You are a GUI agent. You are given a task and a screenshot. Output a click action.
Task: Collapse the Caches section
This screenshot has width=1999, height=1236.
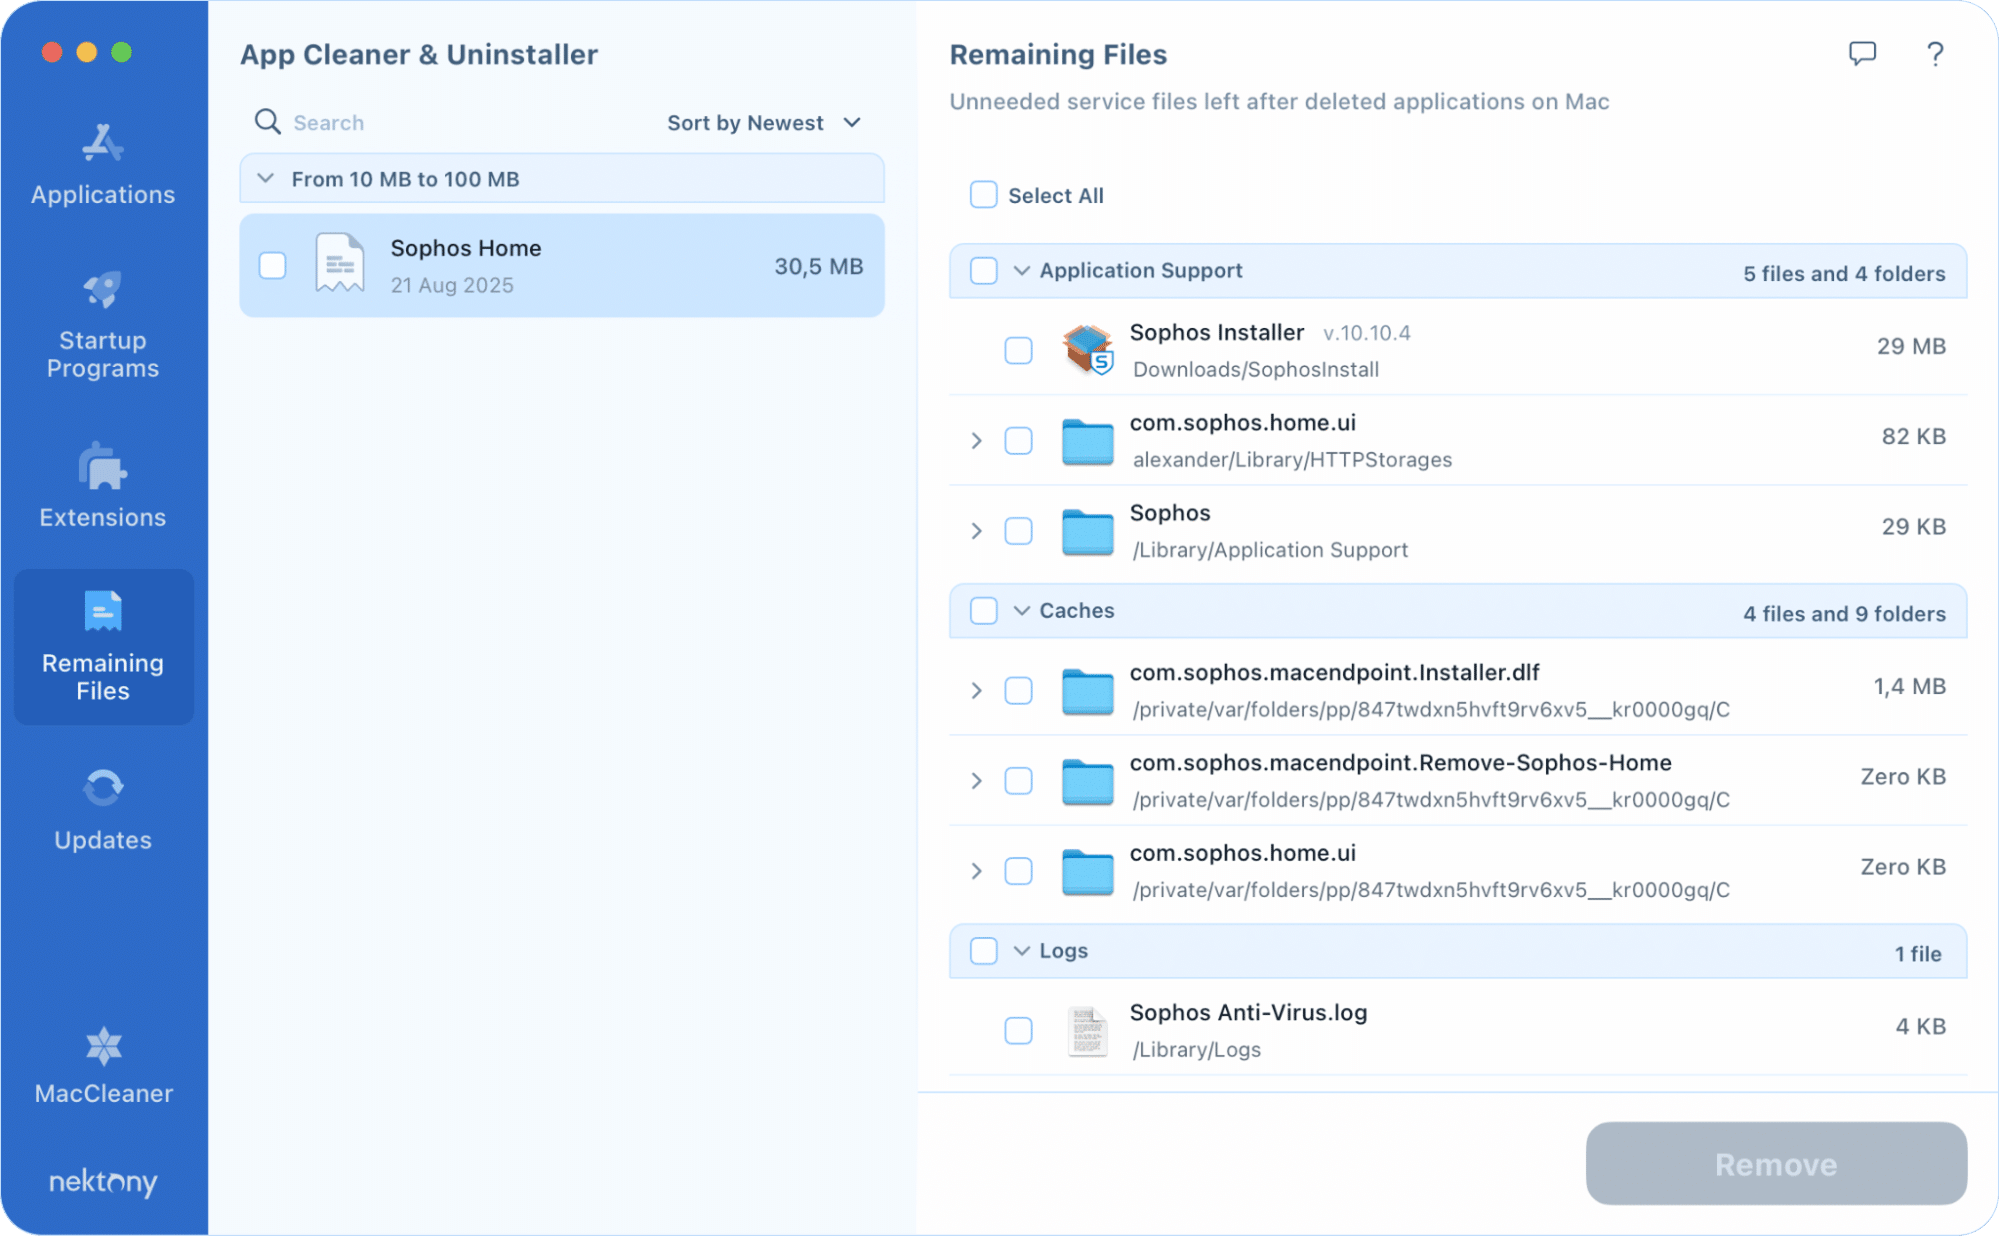pos(1021,610)
